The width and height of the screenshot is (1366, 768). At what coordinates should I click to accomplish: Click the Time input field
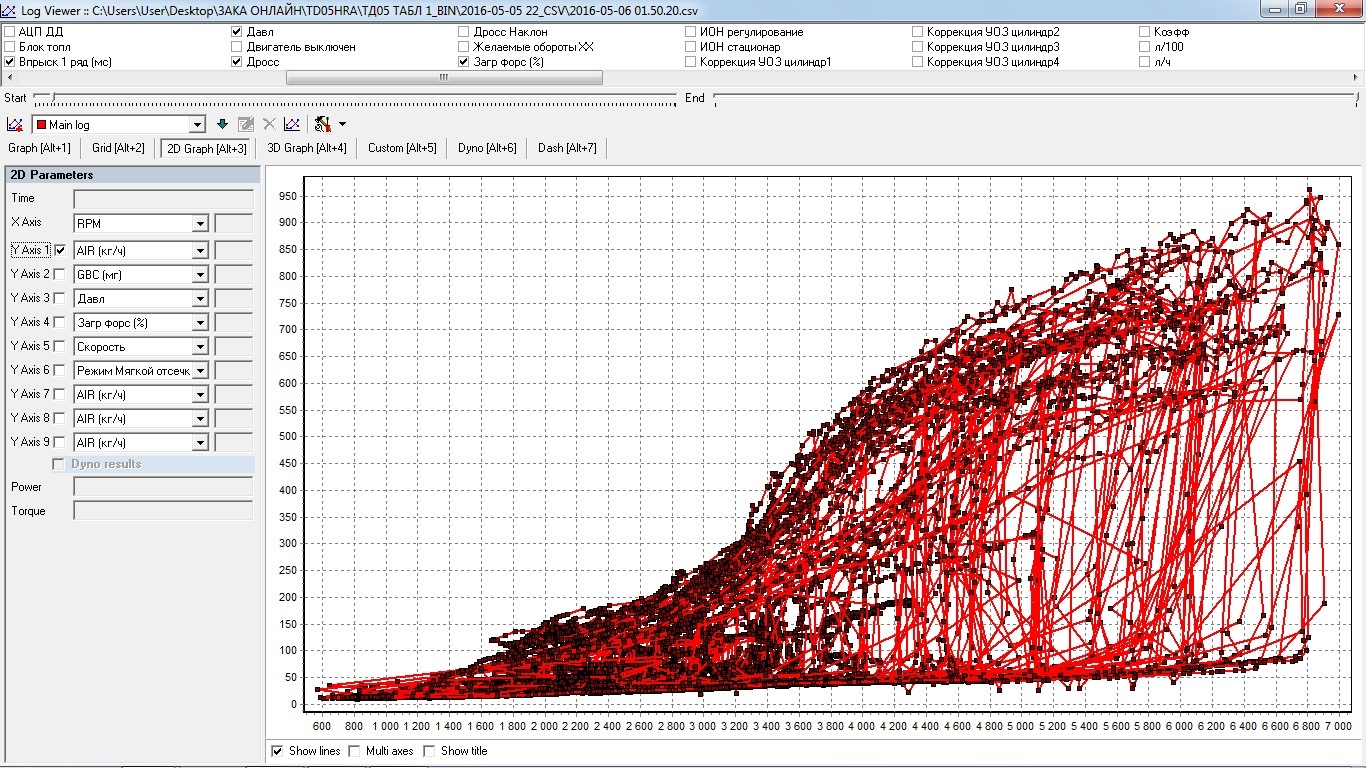(164, 199)
